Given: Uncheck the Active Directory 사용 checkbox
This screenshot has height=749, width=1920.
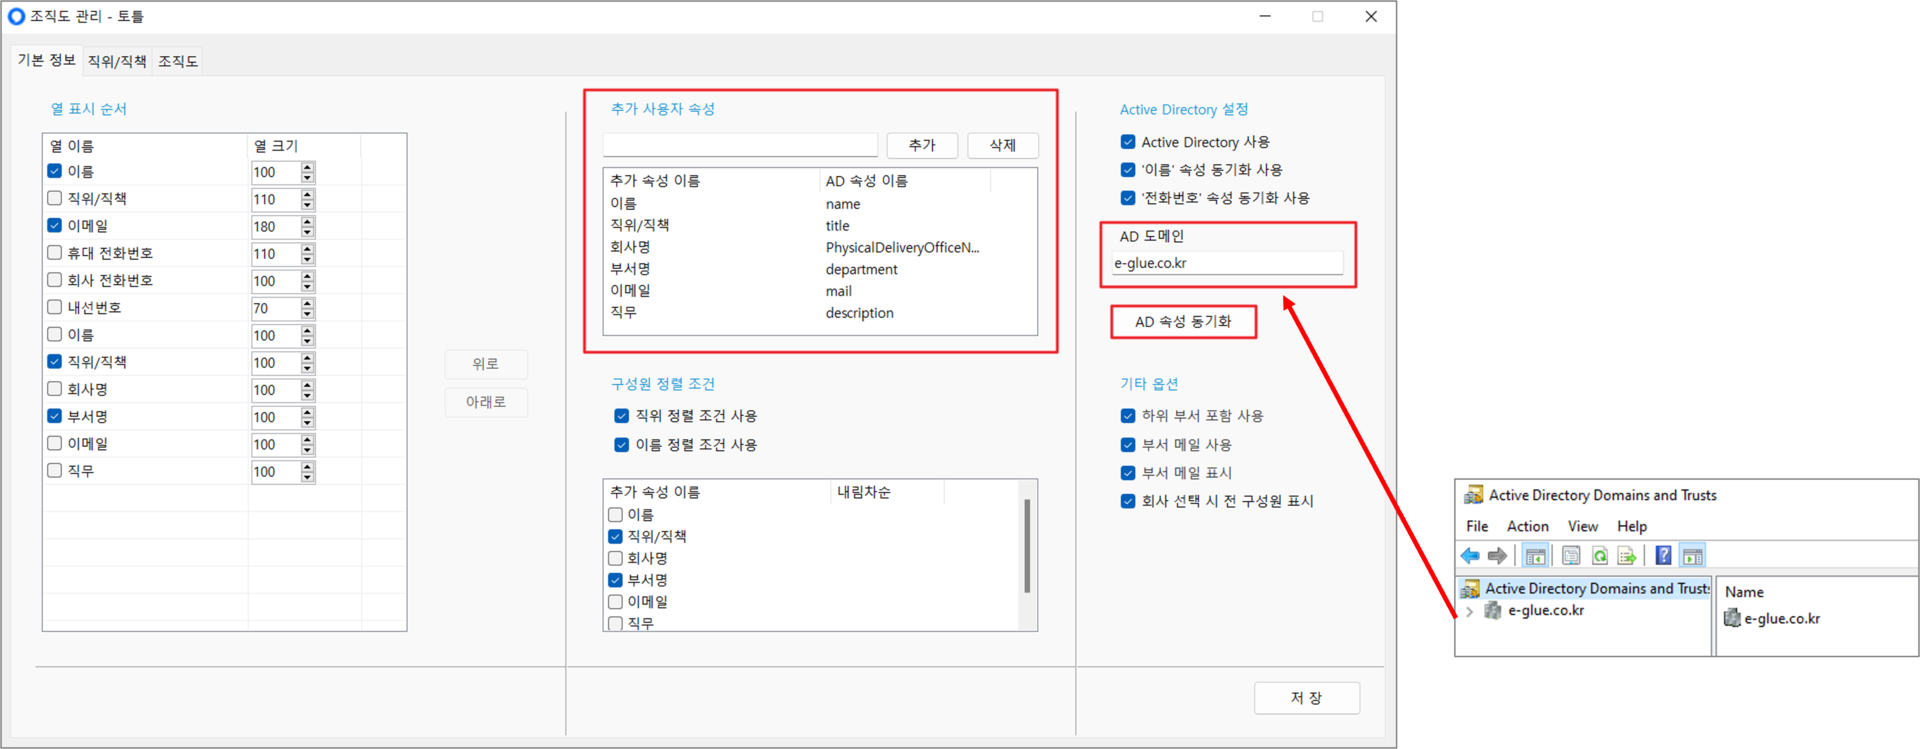Looking at the screenshot, I should coord(1128,142).
